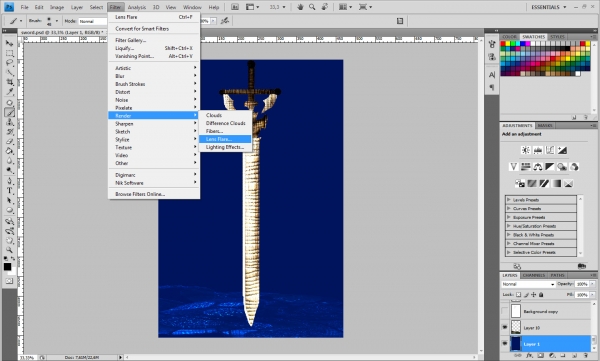Show the Background copy layer
The width and height of the screenshot is (600, 361).
[x=505, y=311]
